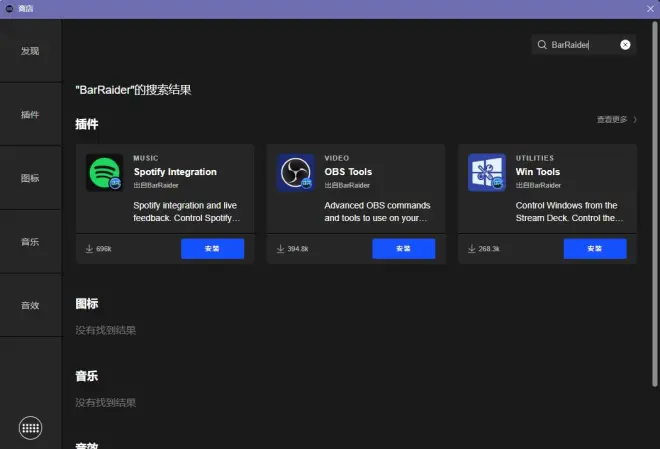Install the OBS Tools plugin

pyautogui.click(x=404, y=249)
